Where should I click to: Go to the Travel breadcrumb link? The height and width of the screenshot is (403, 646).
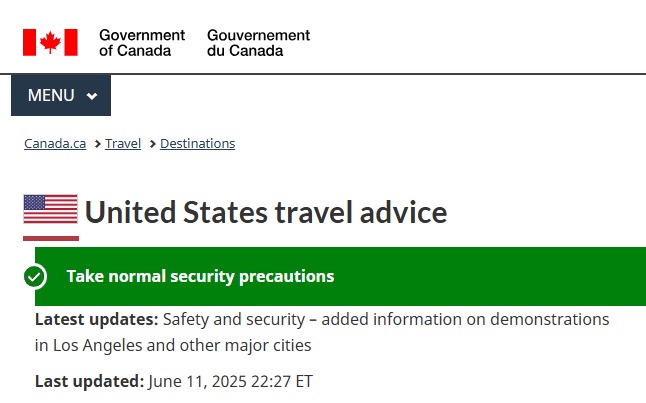click(123, 143)
